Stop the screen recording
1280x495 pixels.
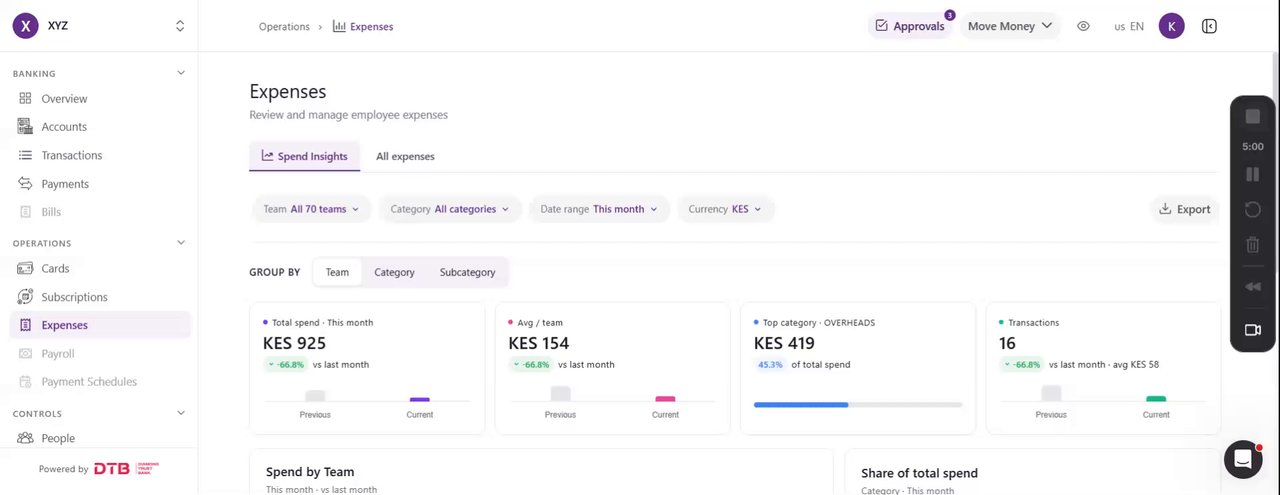[1252, 117]
